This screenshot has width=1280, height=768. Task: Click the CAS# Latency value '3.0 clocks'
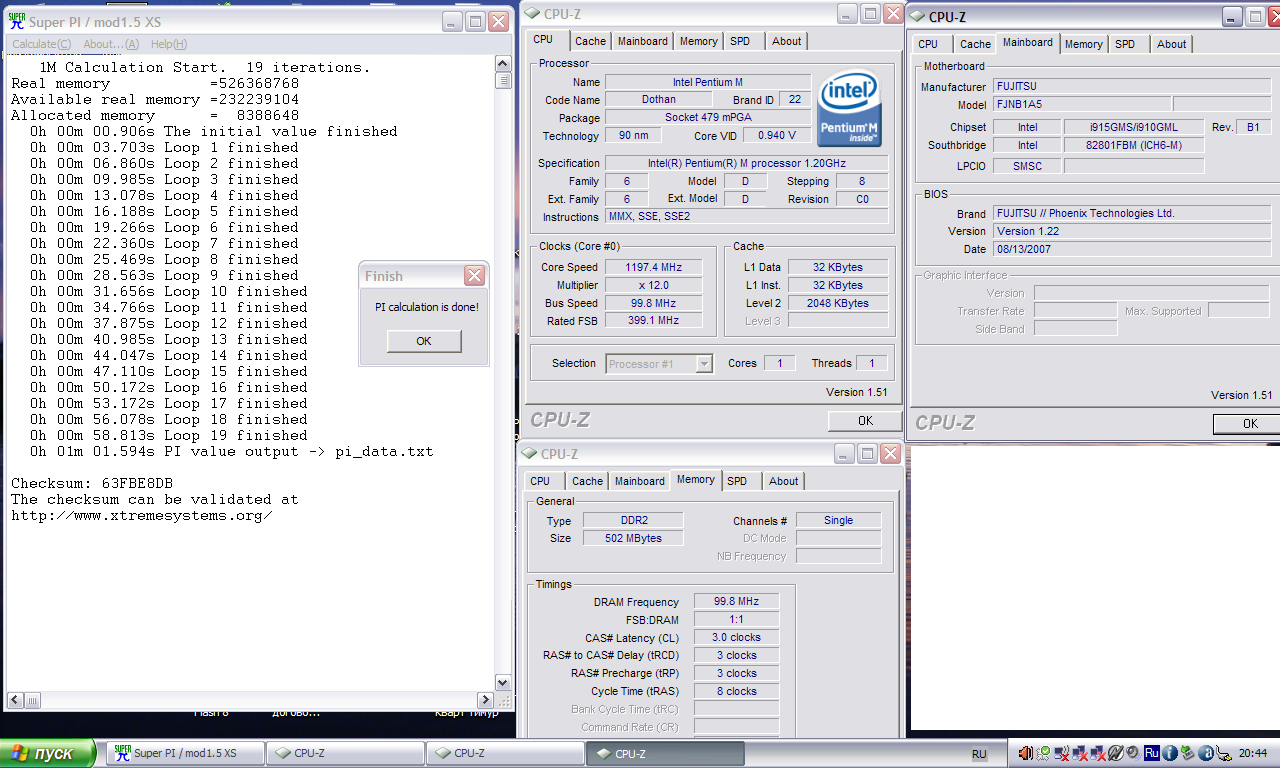[x=736, y=638]
